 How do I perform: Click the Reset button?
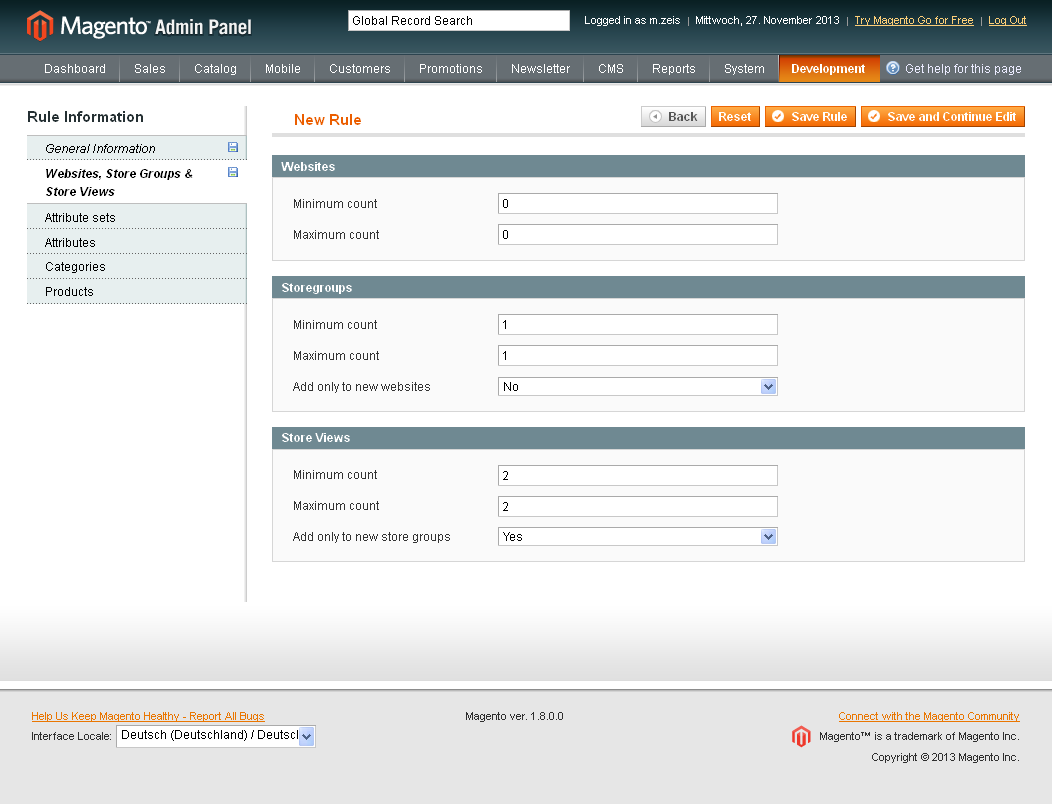click(x=735, y=116)
